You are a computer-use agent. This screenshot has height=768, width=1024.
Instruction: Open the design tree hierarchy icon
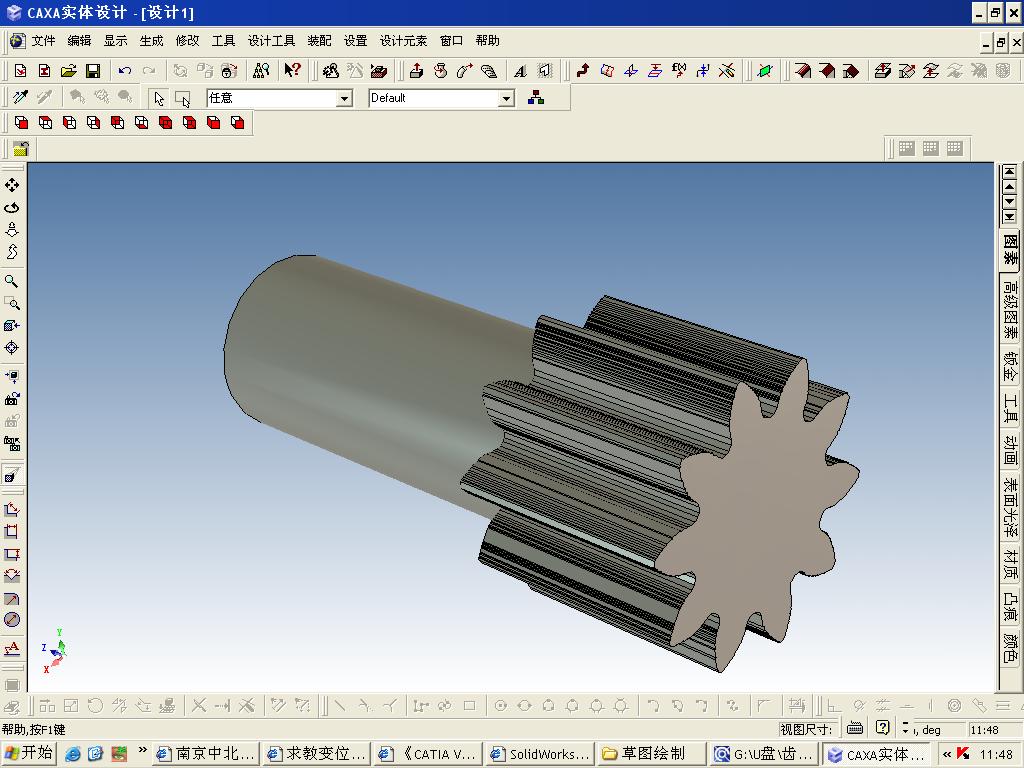tap(261, 70)
